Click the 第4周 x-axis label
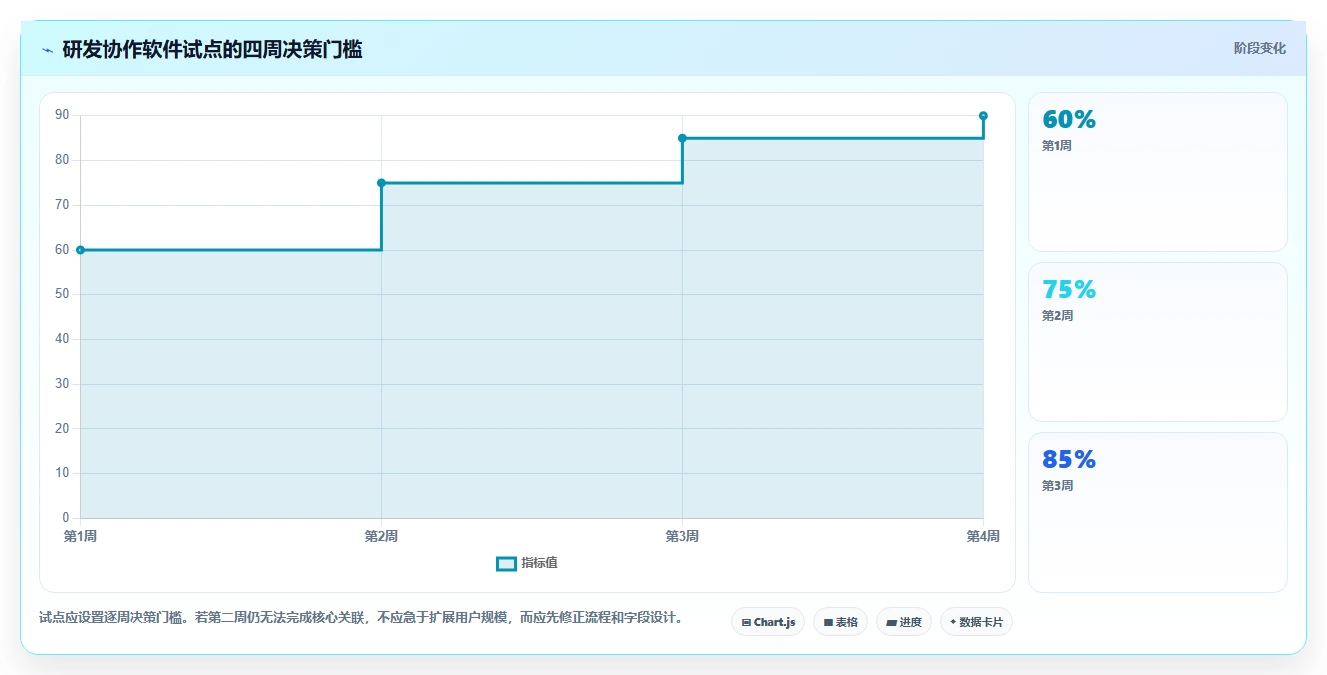This screenshot has height=675, width=1327. pyautogui.click(x=983, y=537)
